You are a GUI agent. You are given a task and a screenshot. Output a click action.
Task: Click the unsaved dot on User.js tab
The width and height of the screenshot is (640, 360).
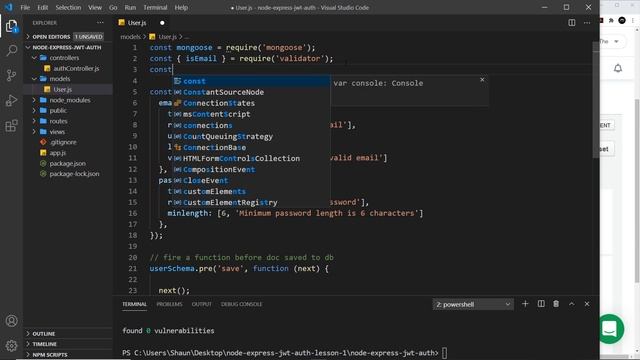[162, 23]
